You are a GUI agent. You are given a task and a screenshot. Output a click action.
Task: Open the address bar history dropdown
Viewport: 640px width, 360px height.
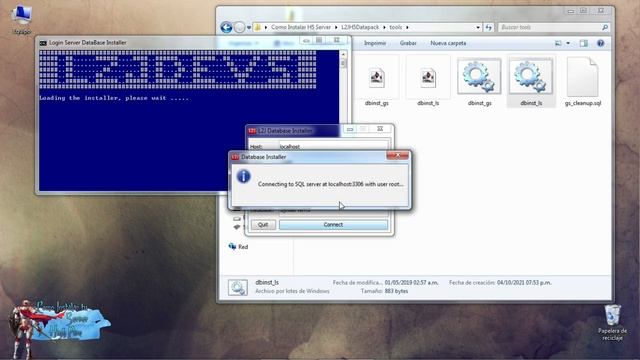click(478, 27)
